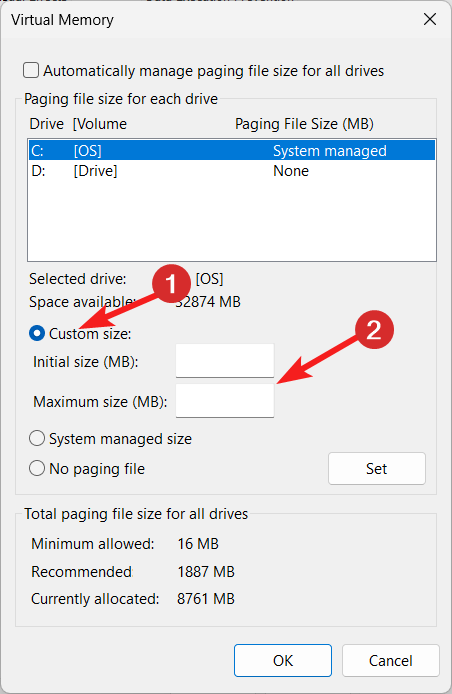Click the Paging File Size (MB) header
The width and height of the screenshot is (452, 694).
coord(304,124)
